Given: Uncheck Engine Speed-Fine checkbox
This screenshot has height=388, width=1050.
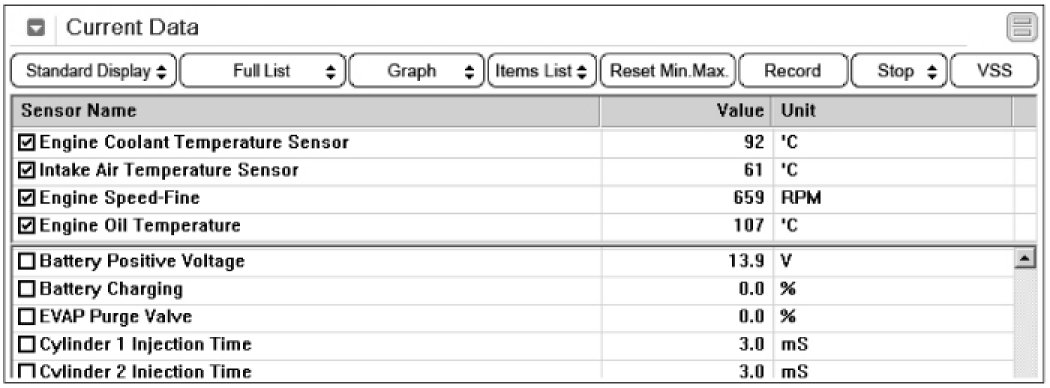Looking at the screenshot, I should click(x=26, y=198).
